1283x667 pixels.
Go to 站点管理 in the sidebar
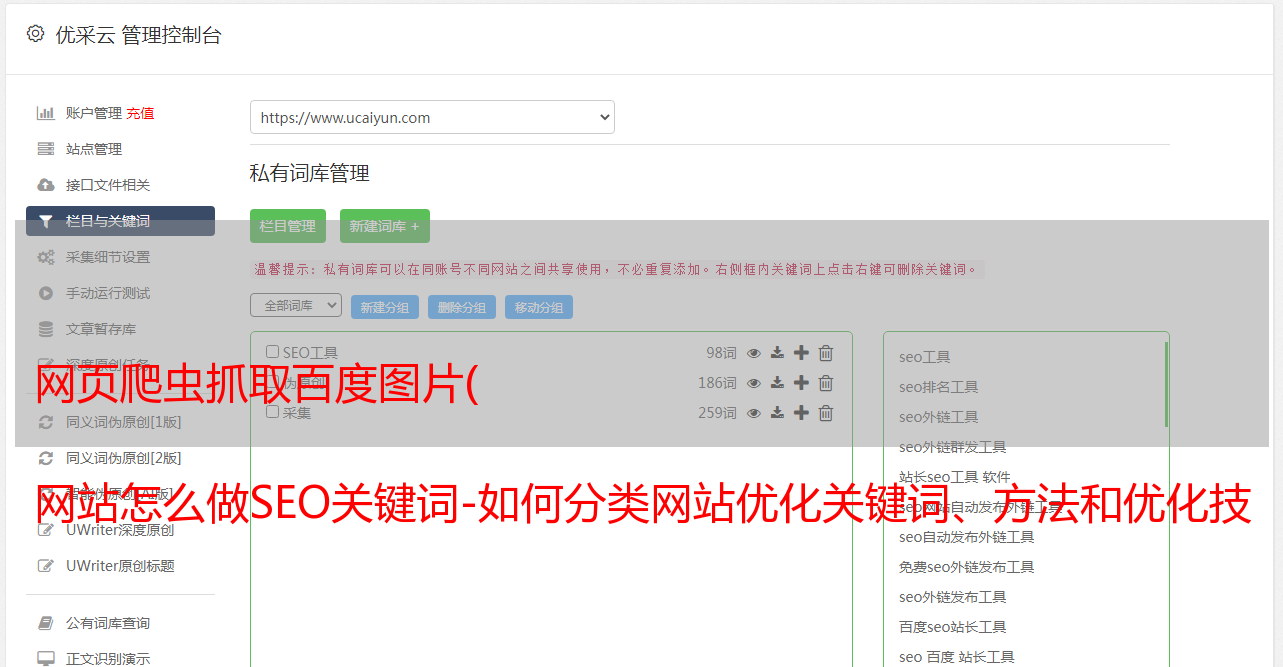pos(94,149)
